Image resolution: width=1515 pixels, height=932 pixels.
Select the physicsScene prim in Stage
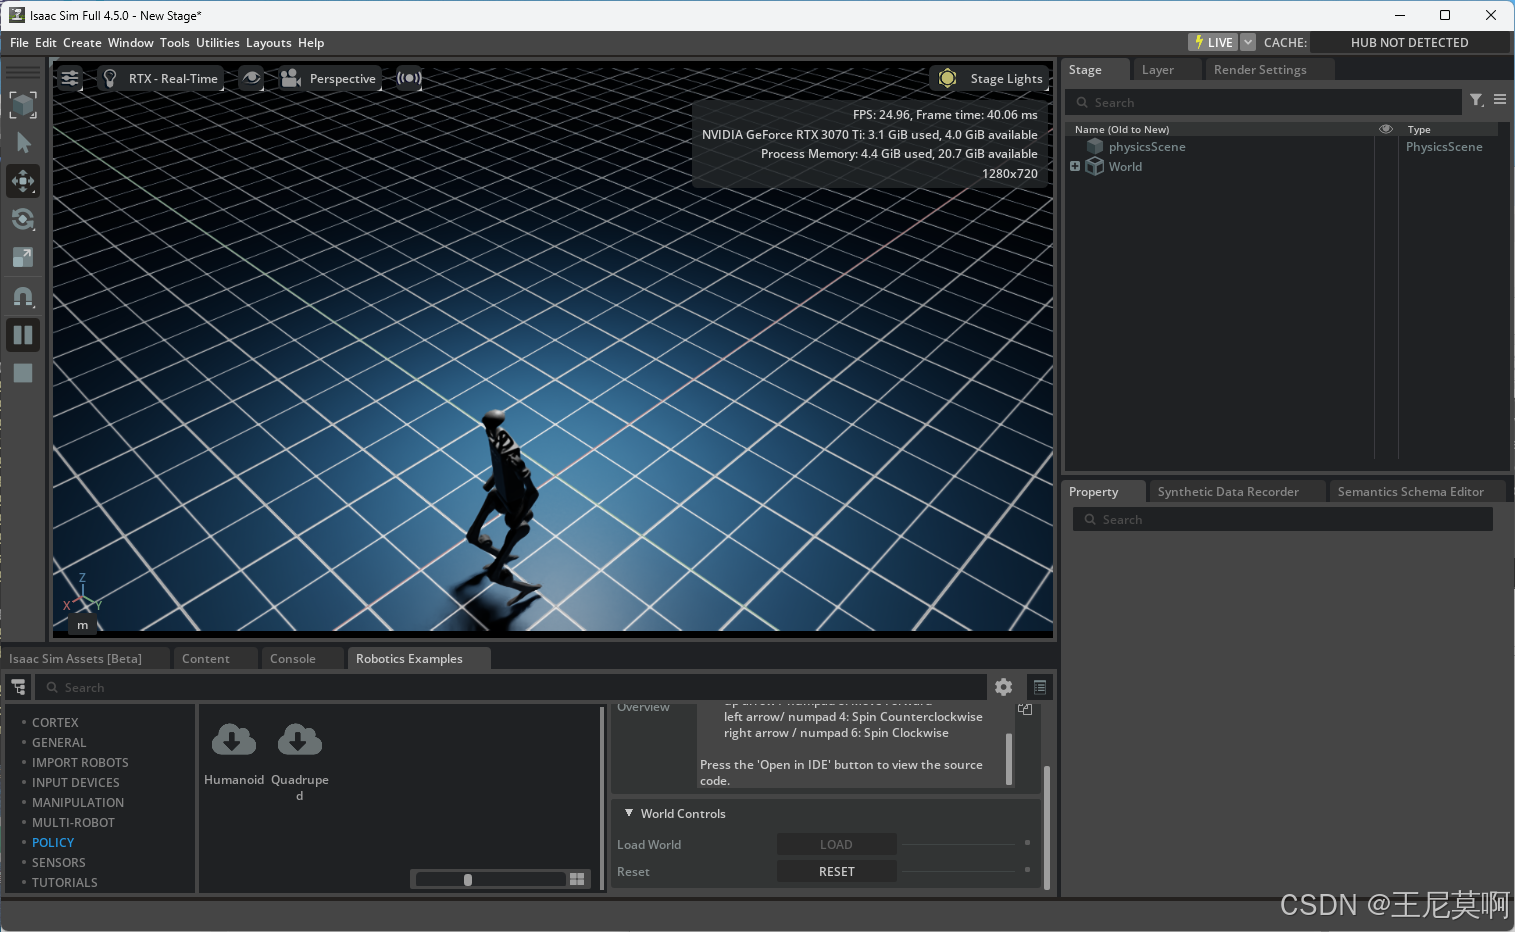1147,147
